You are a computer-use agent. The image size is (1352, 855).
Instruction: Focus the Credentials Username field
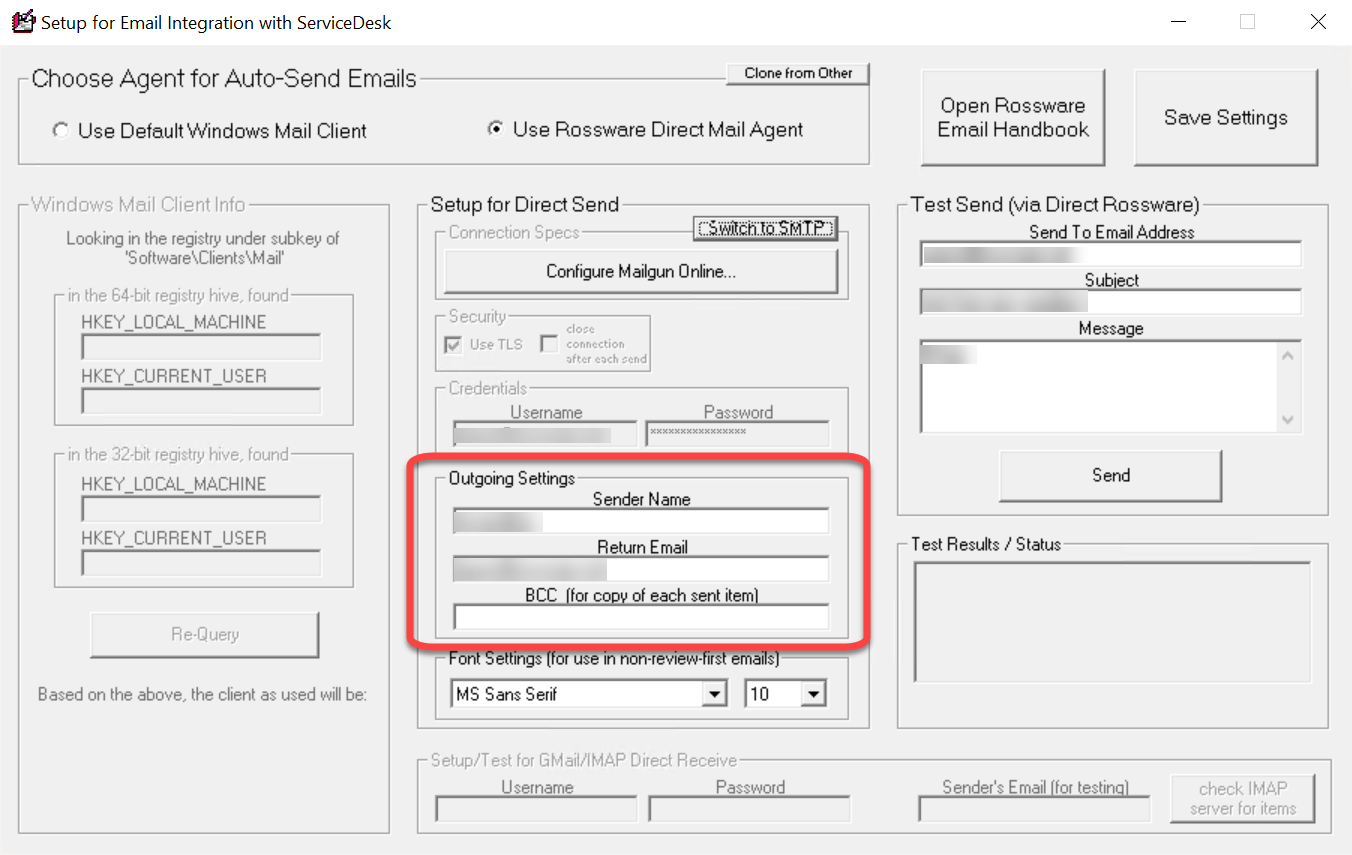pos(545,434)
